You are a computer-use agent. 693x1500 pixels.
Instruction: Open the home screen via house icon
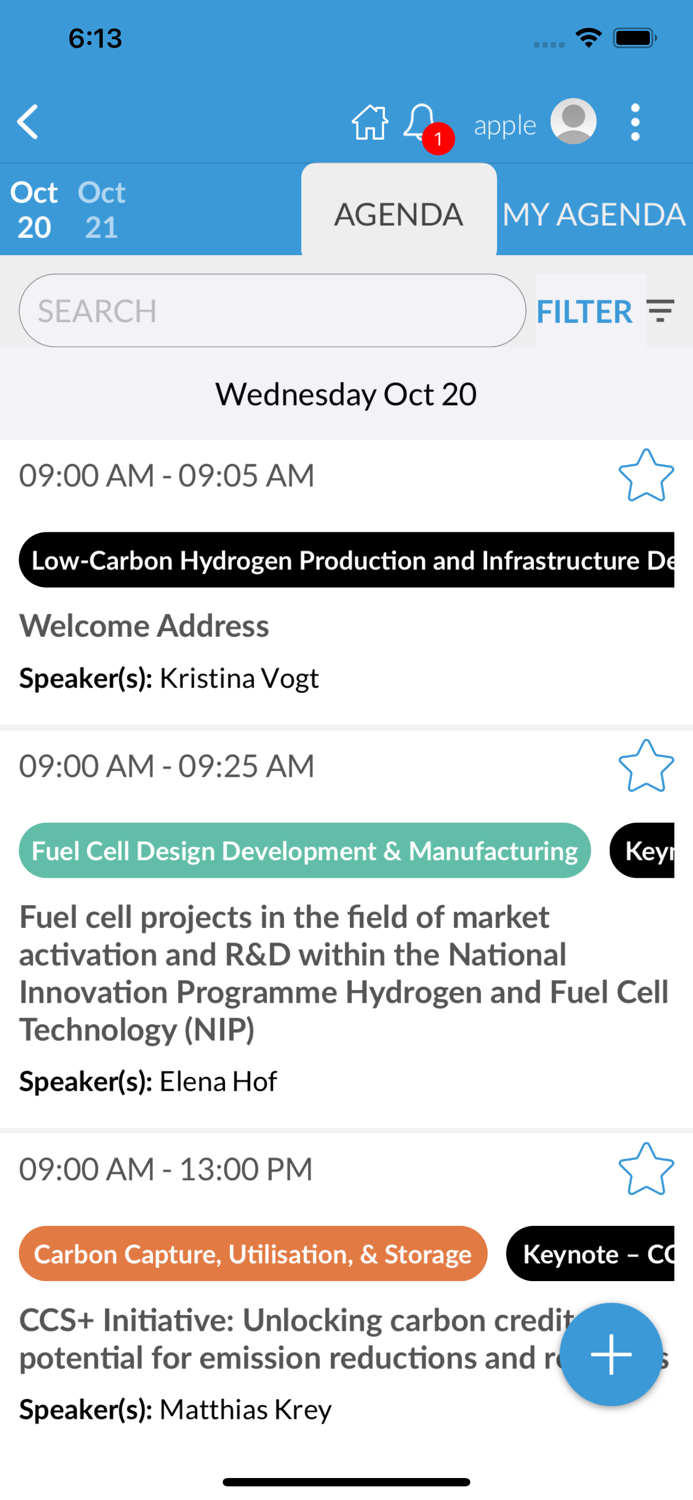click(369, 122)
